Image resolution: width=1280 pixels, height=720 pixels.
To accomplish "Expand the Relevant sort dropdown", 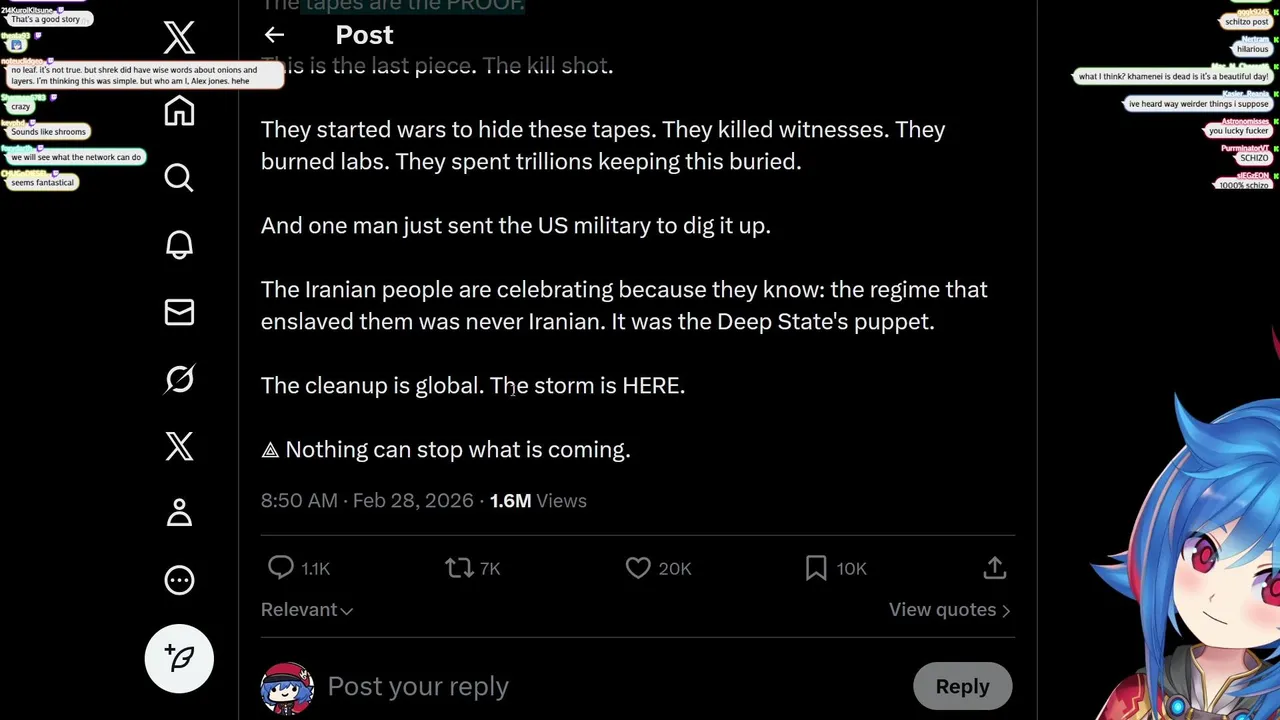I will point(307,610).
